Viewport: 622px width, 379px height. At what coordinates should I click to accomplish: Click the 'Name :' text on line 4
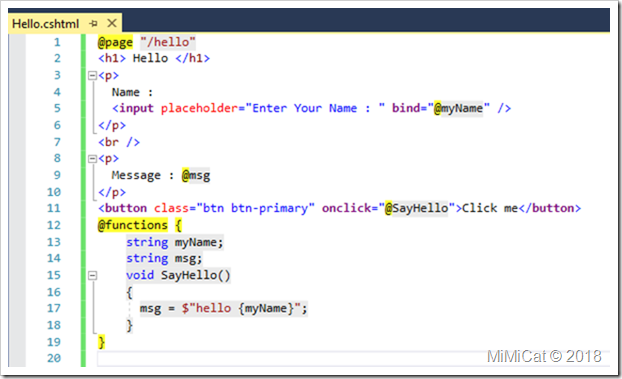[132, 92]
